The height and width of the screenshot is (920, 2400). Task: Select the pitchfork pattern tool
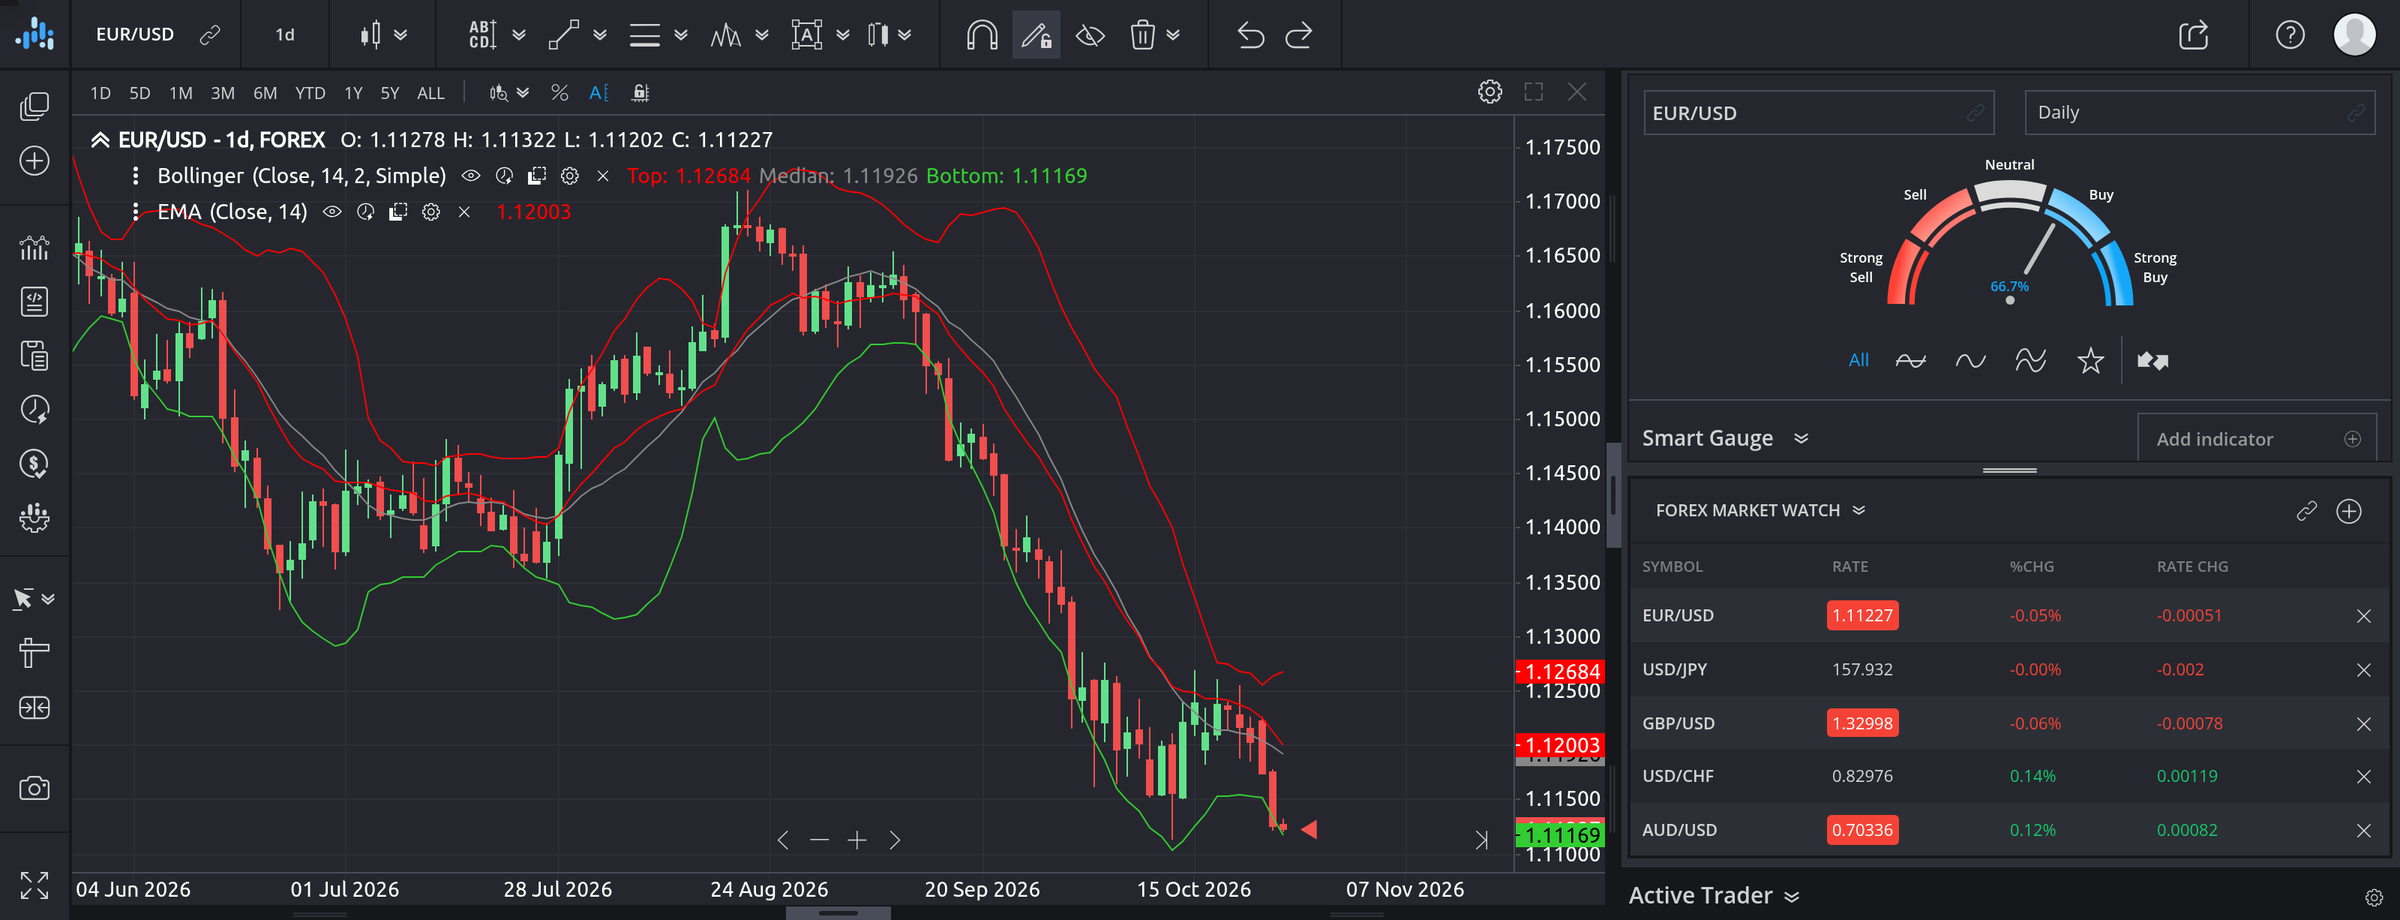point(726,35)
